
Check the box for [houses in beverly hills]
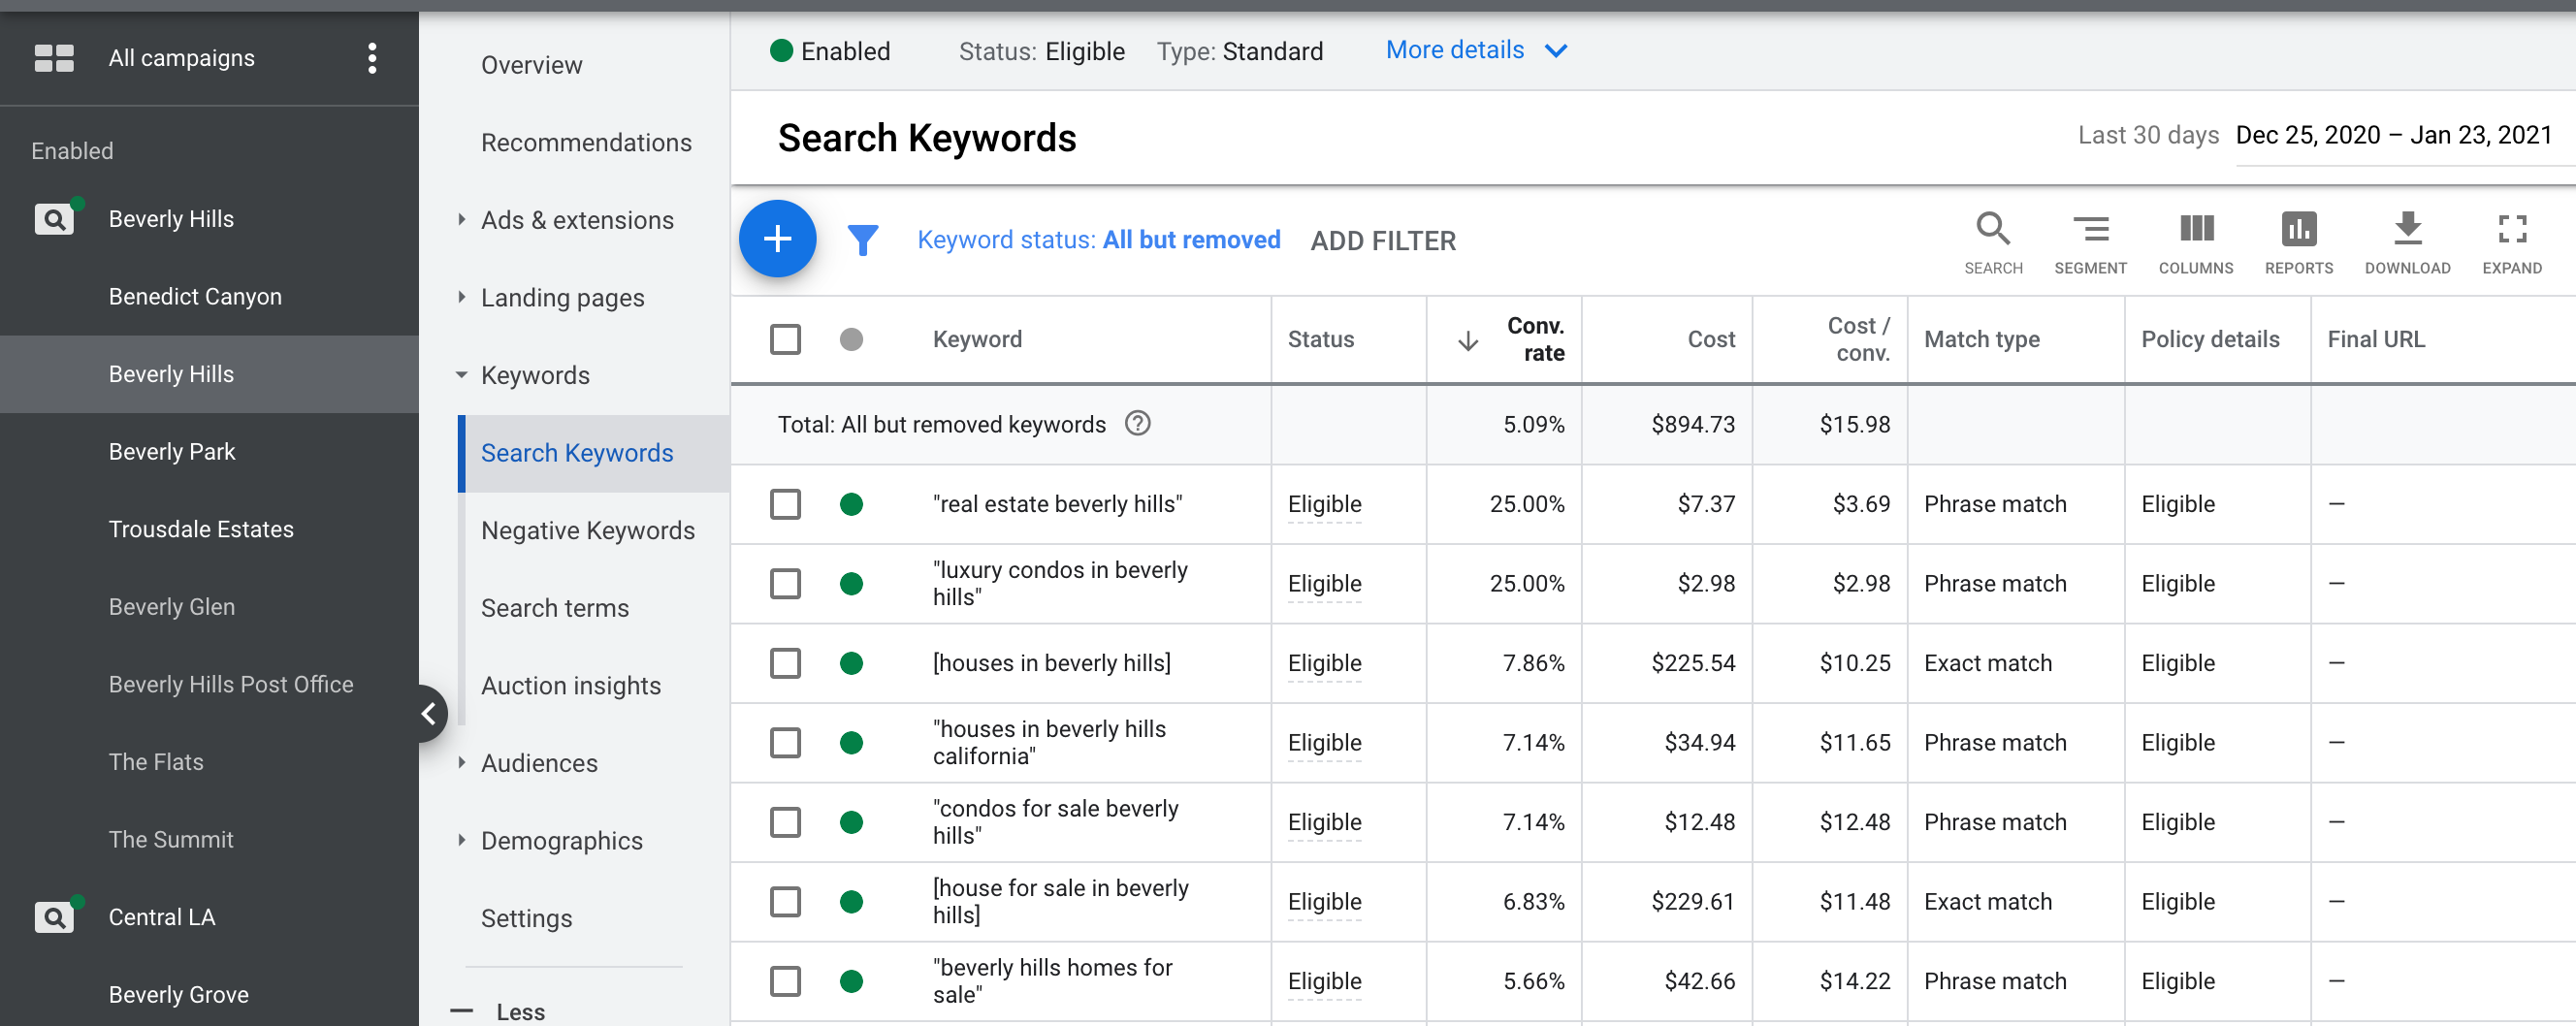[785, 663]
